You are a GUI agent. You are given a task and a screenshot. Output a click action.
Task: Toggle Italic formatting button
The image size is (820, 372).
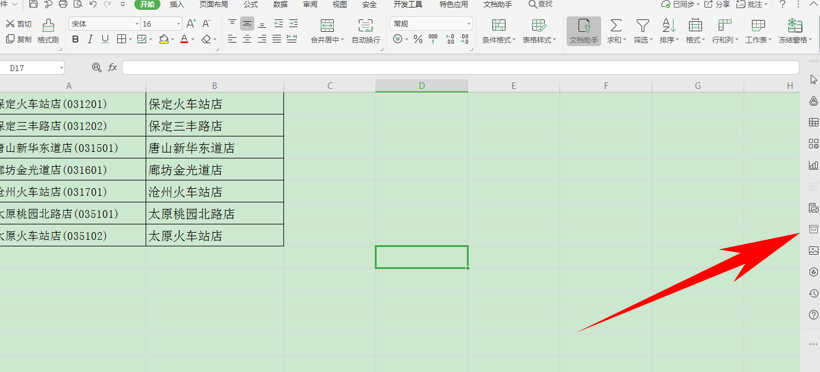(x=90, y=39)
